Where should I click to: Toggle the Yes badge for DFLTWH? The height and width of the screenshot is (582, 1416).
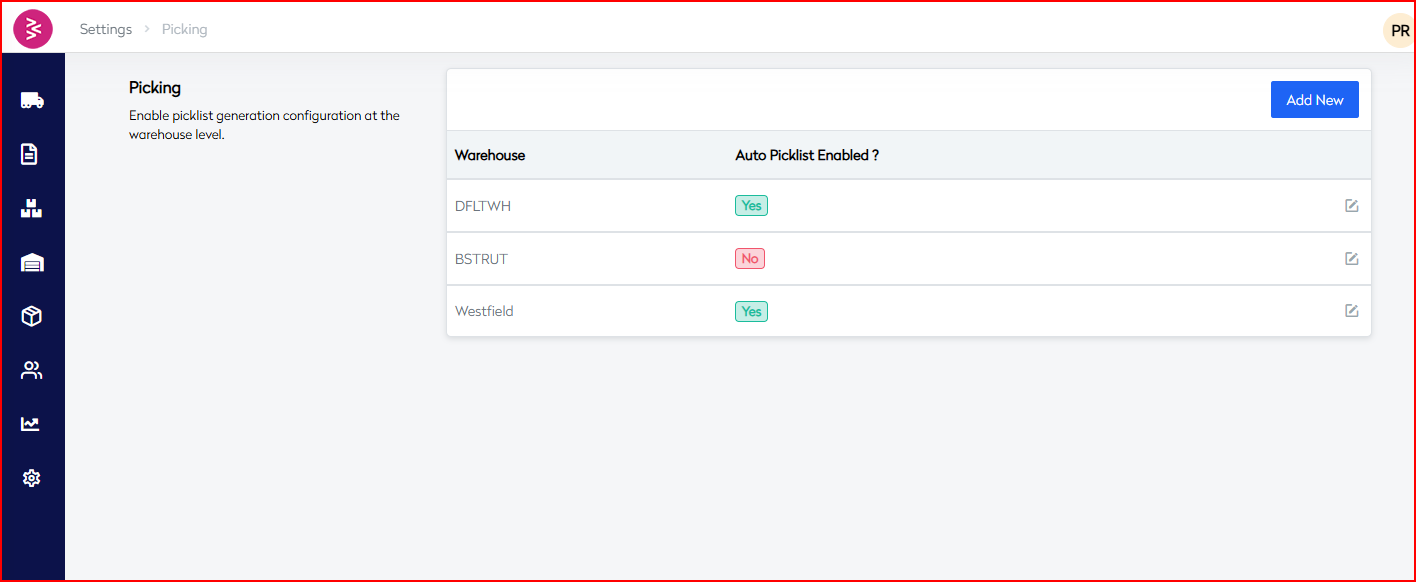coord(750,205)
